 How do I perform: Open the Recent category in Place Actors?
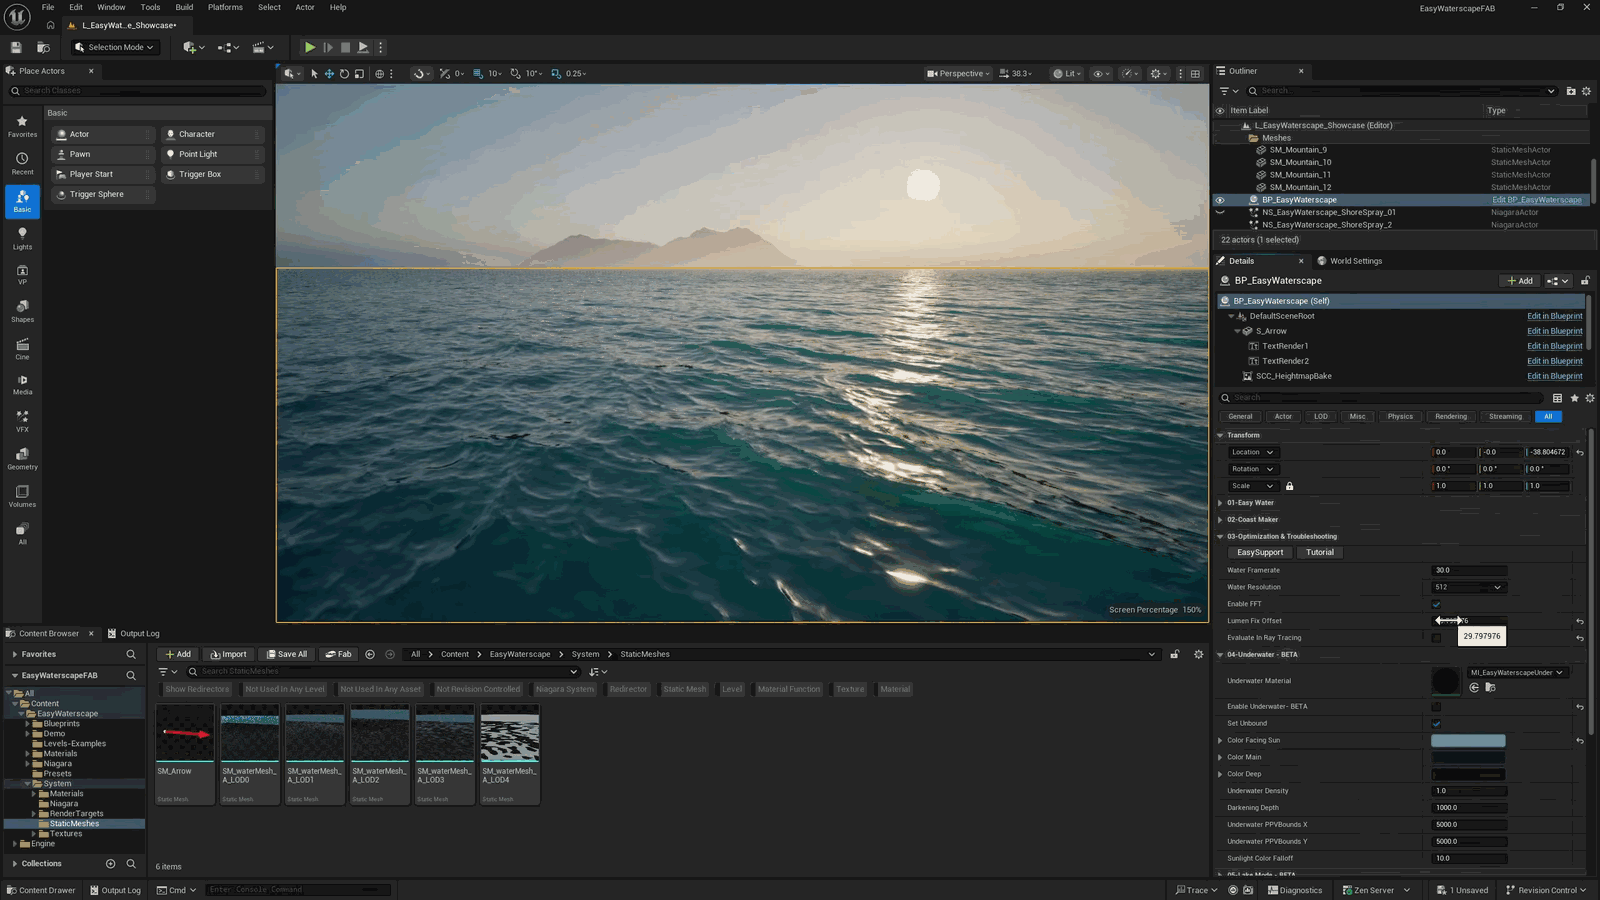[x=22, y=164]
